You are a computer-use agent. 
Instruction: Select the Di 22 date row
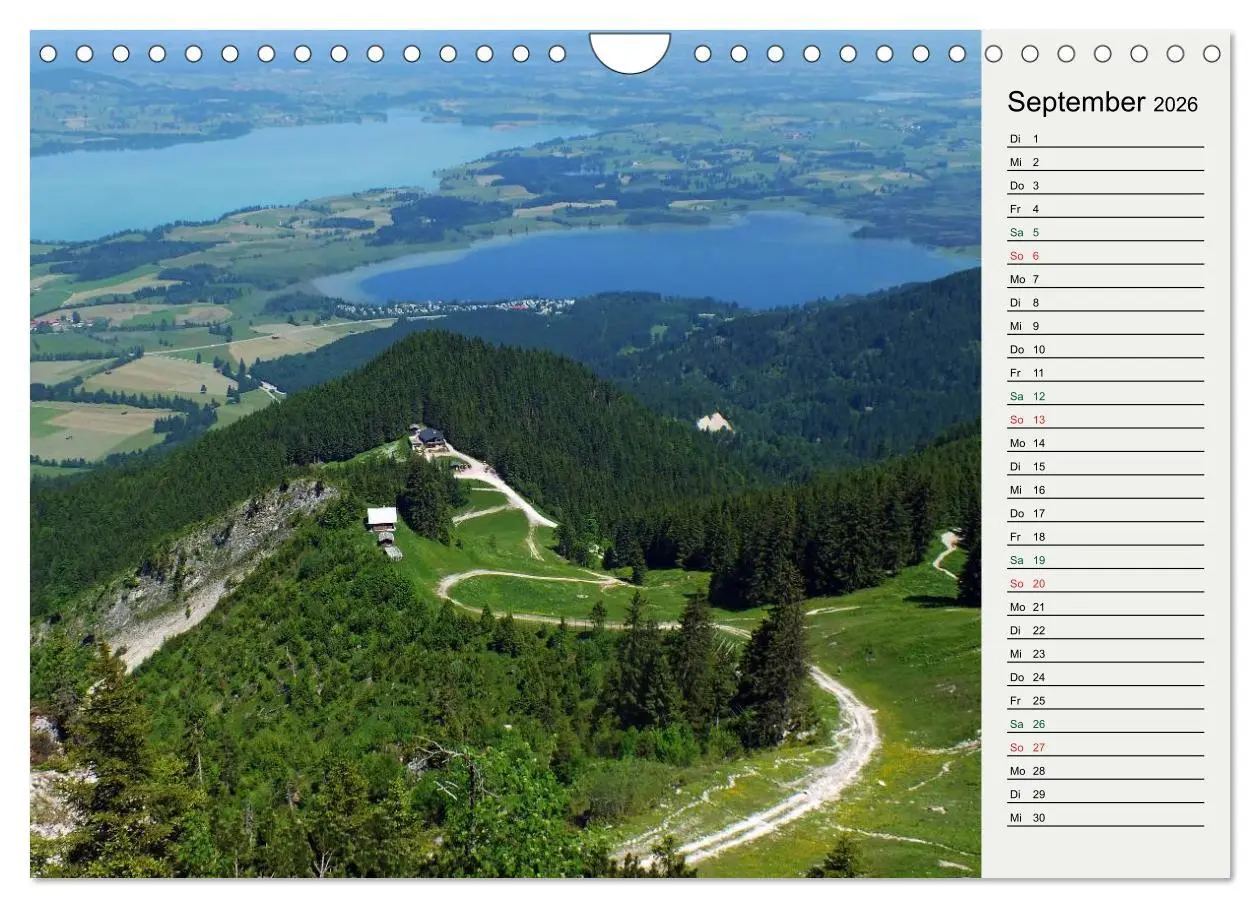1028,631
